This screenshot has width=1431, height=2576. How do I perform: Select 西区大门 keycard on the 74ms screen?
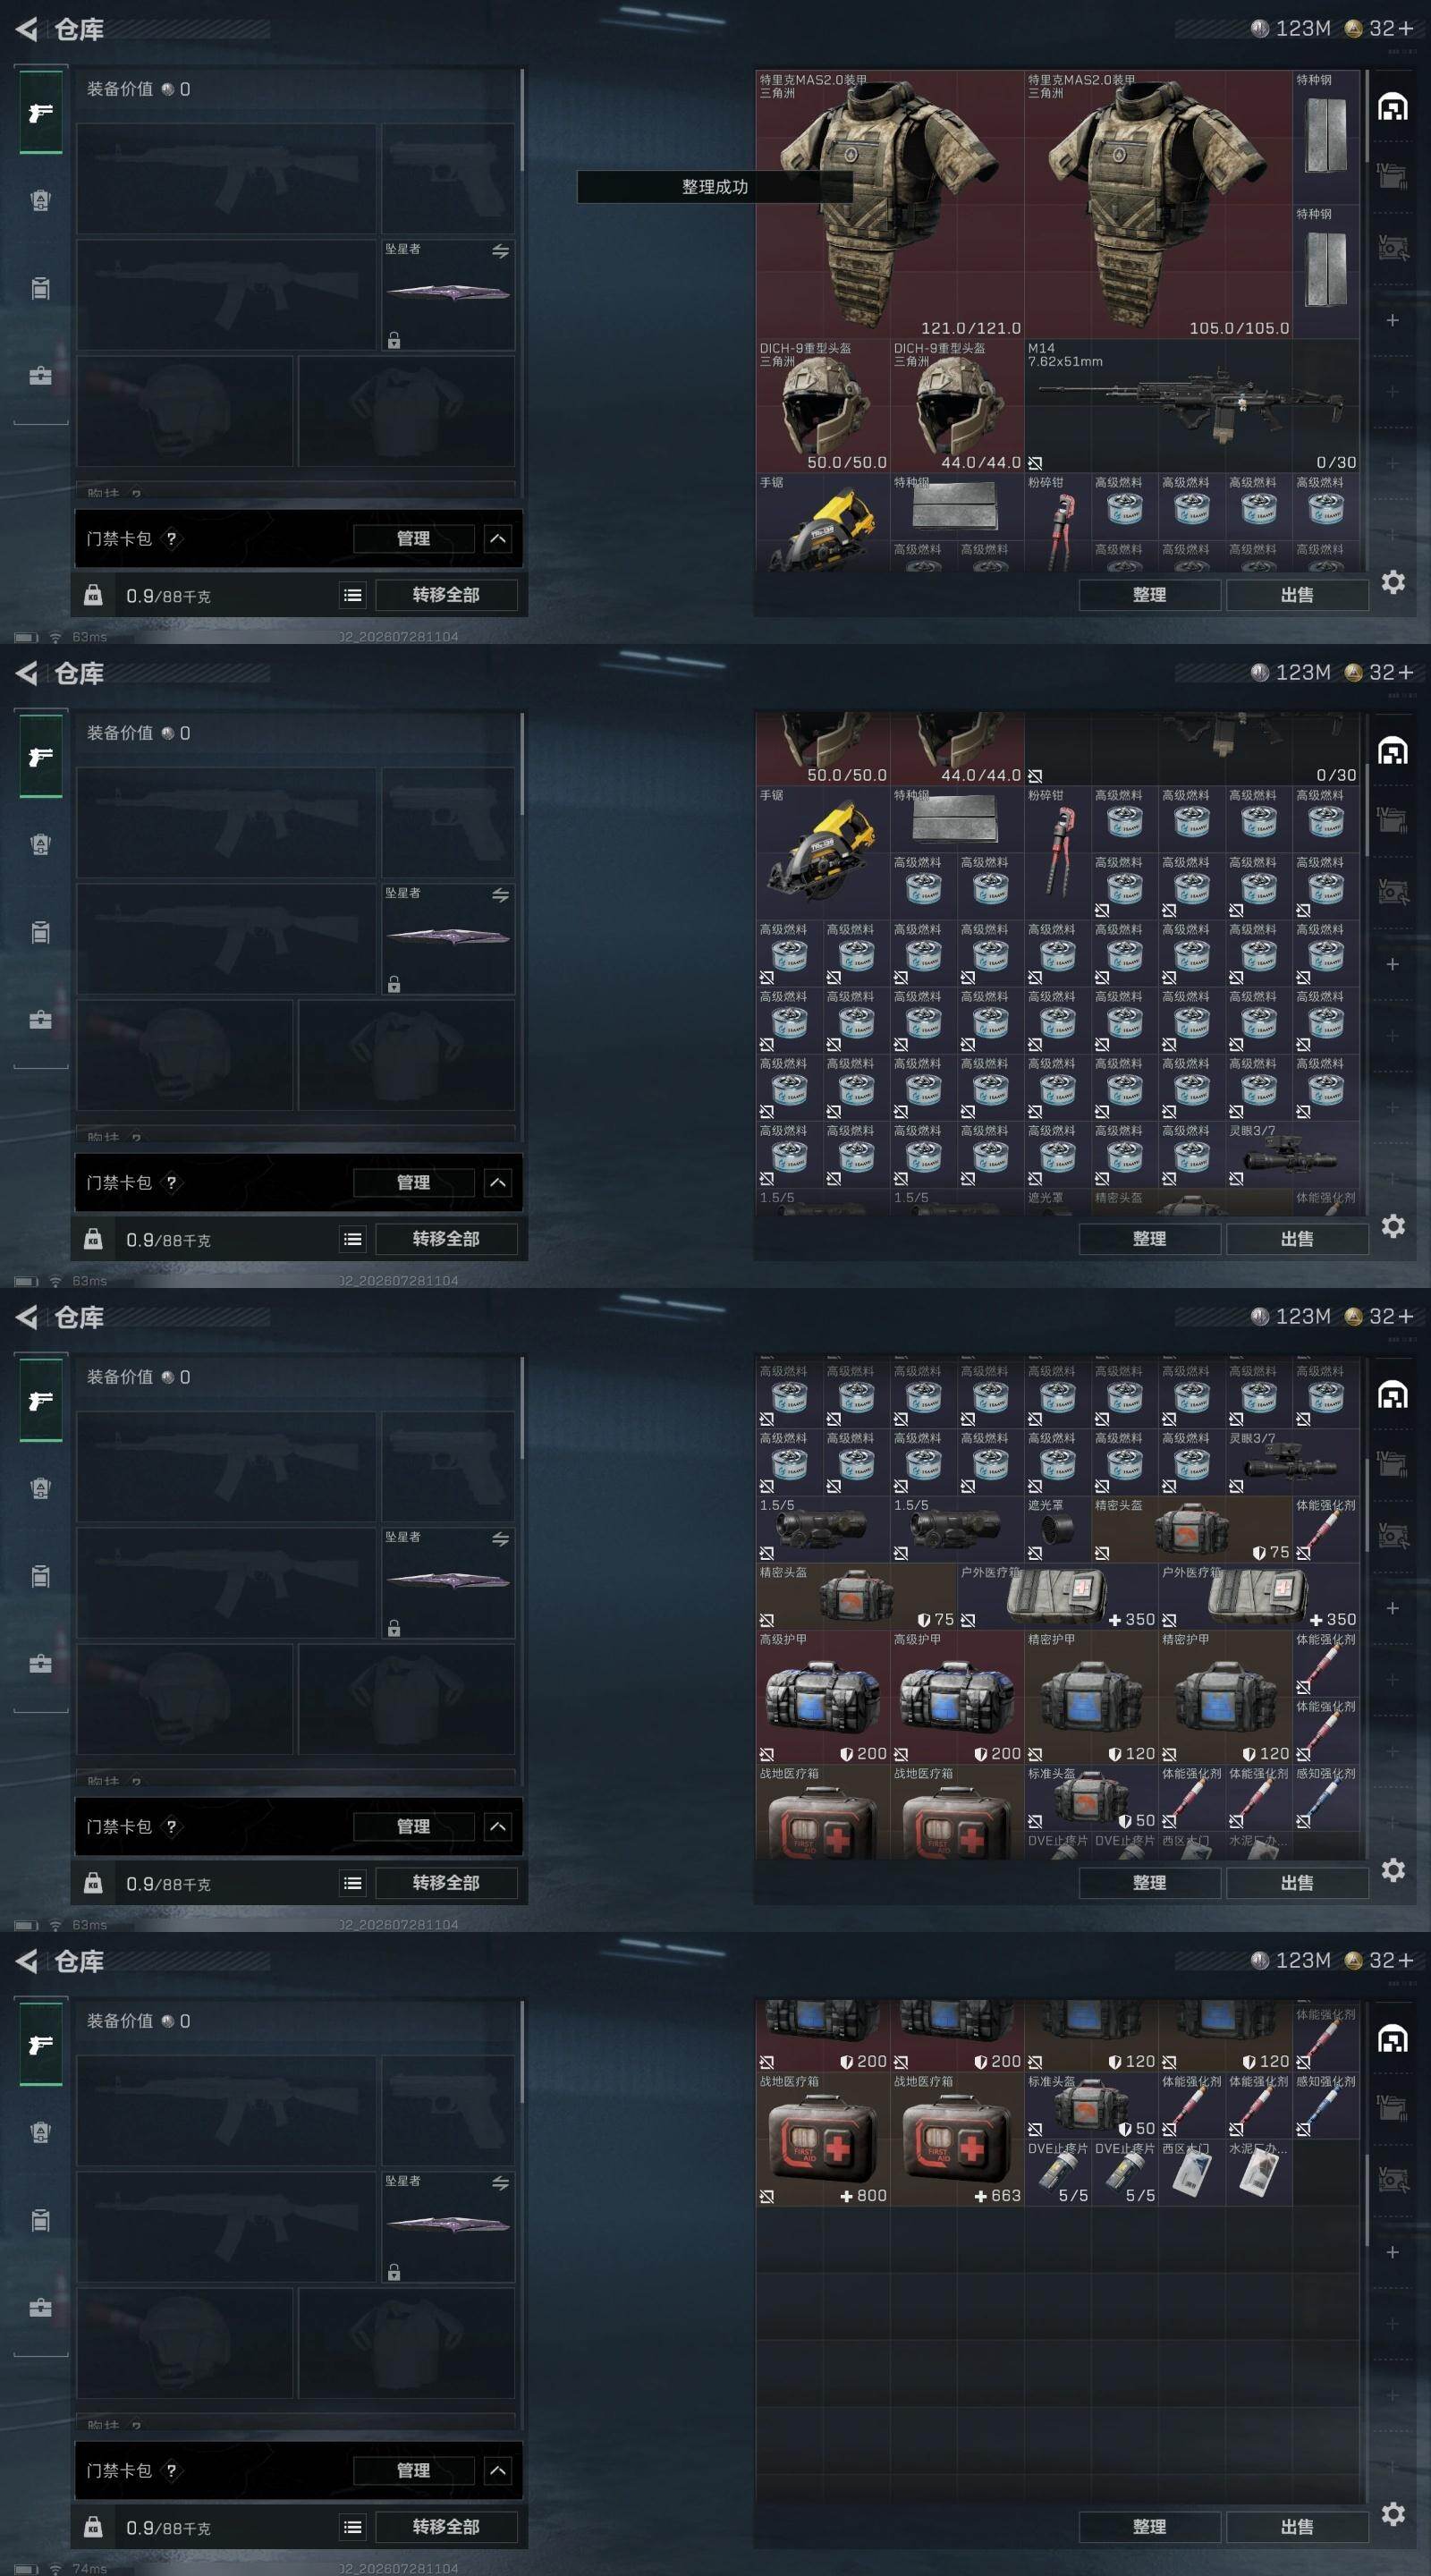(x=1192, y=2172)
